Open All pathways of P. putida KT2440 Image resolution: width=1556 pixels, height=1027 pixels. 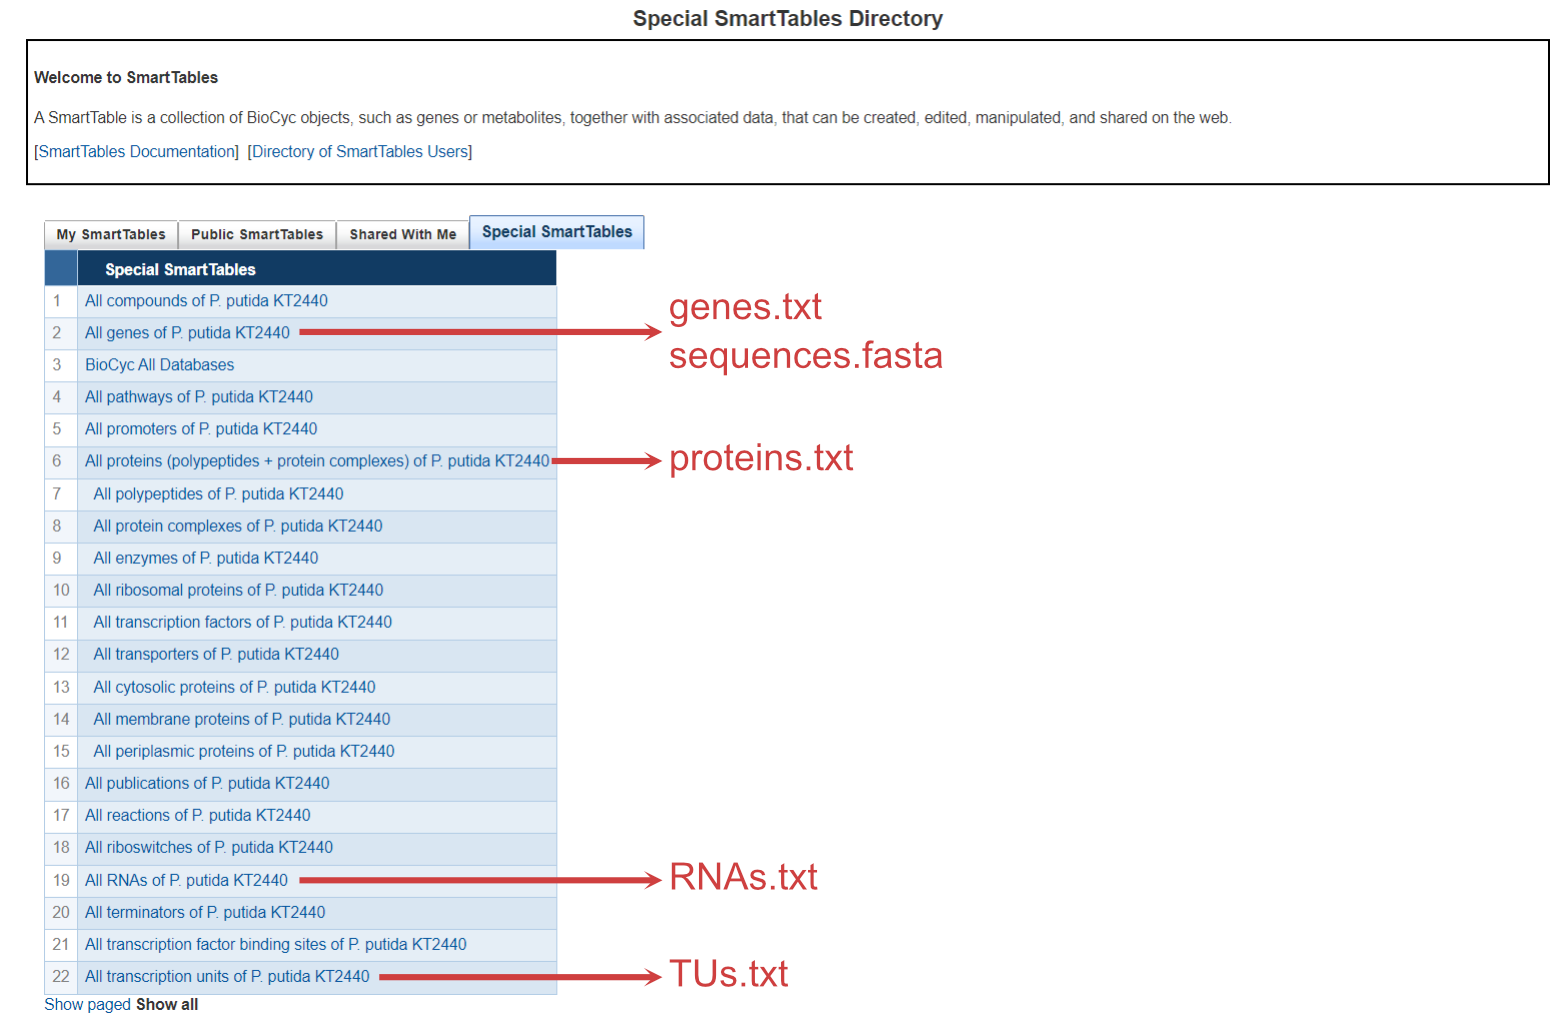tap(199, 397)
